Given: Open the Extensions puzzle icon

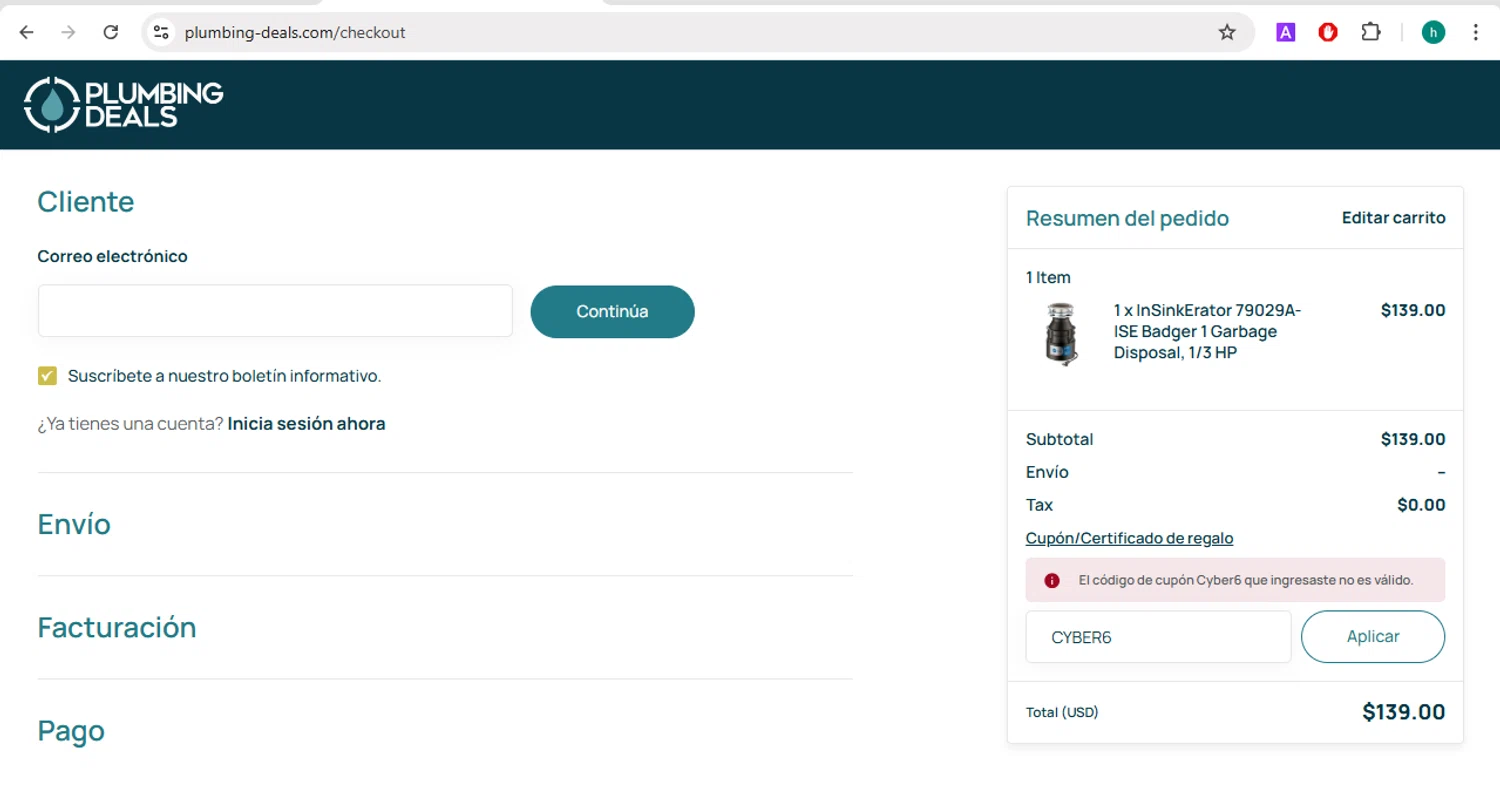Looking at the screenshot, I should pos(1370,32).
